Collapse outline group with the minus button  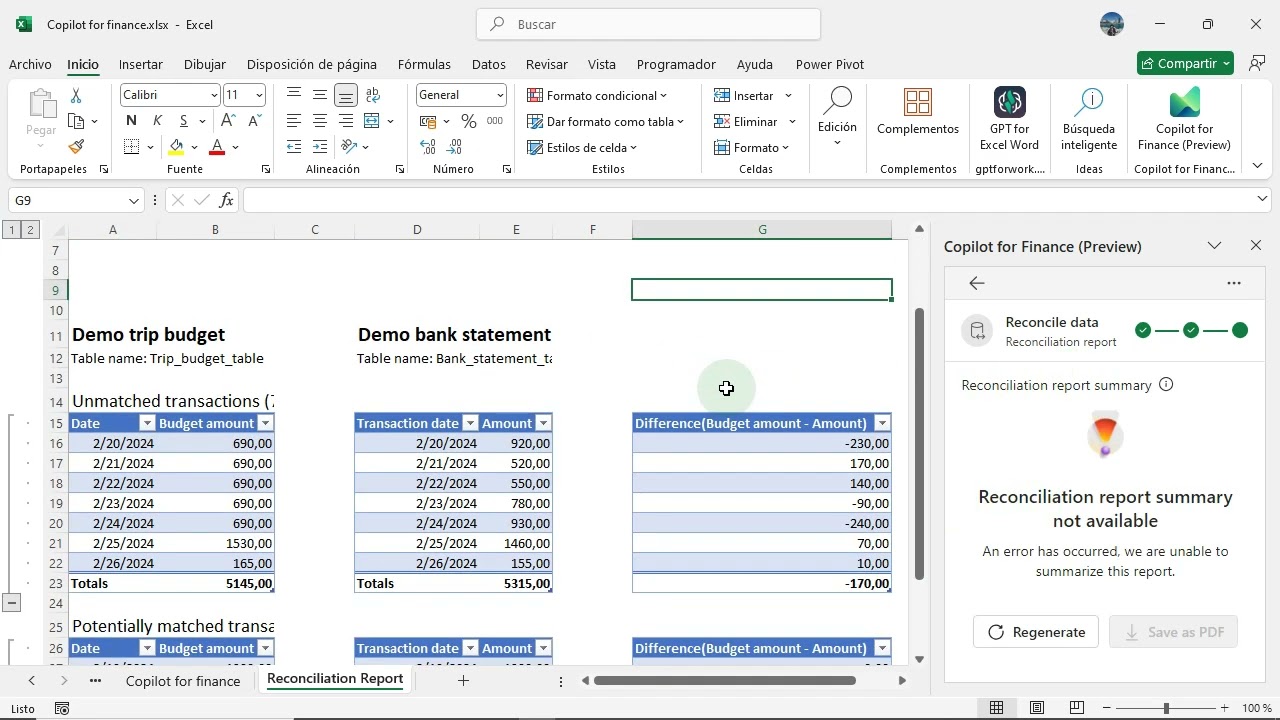pos(12,602)
